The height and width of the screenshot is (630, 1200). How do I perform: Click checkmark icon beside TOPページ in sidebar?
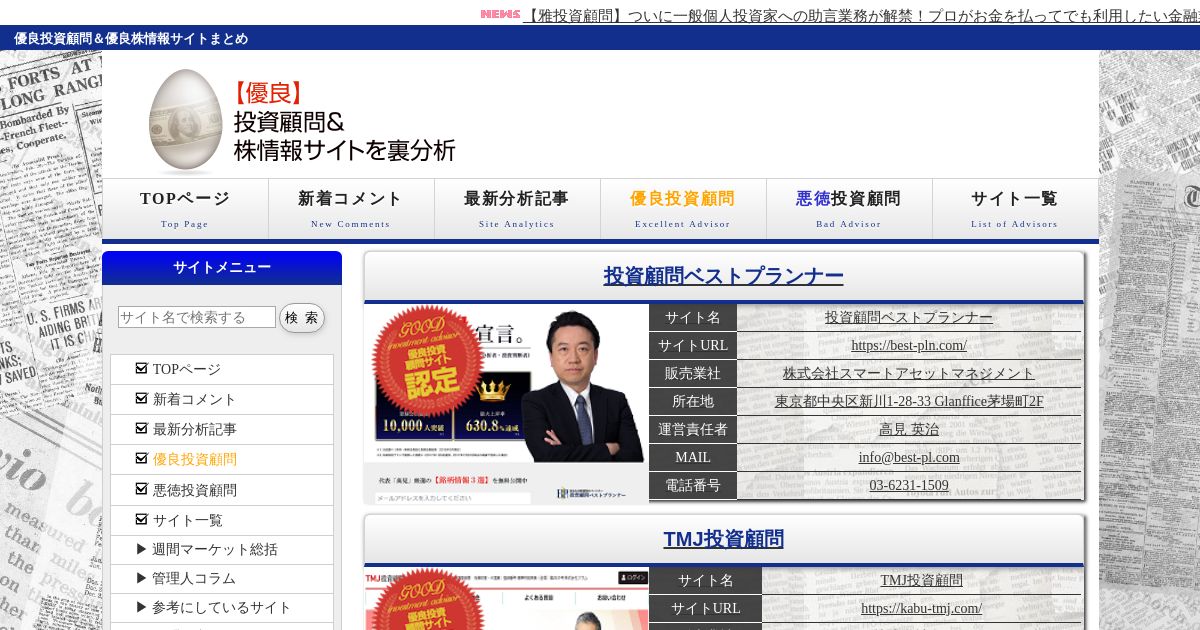click(141, 368)
